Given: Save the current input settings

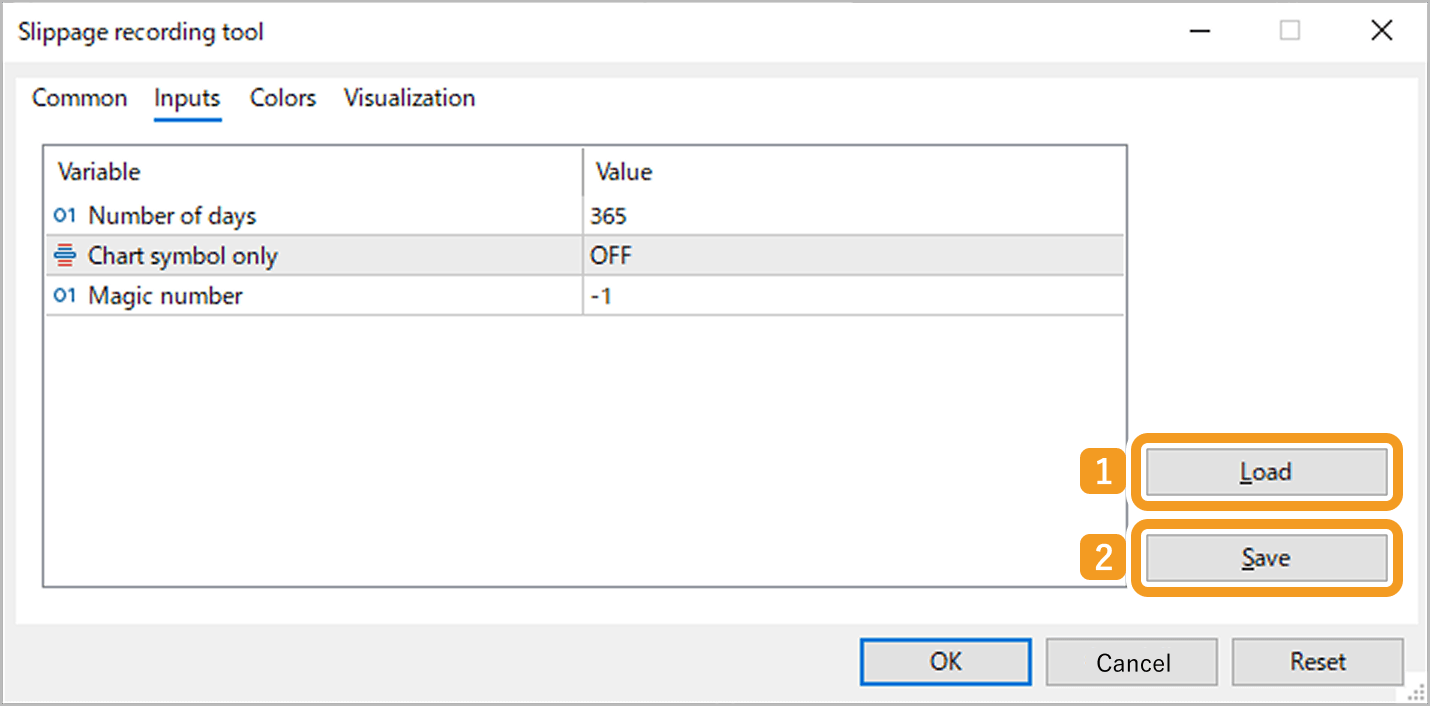Looking at the screenshot, I should tap(1266, 558).
